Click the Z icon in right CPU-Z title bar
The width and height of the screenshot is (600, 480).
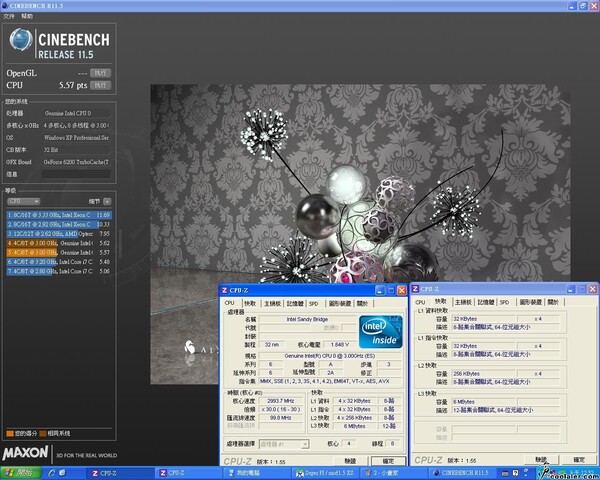(415, 289)
